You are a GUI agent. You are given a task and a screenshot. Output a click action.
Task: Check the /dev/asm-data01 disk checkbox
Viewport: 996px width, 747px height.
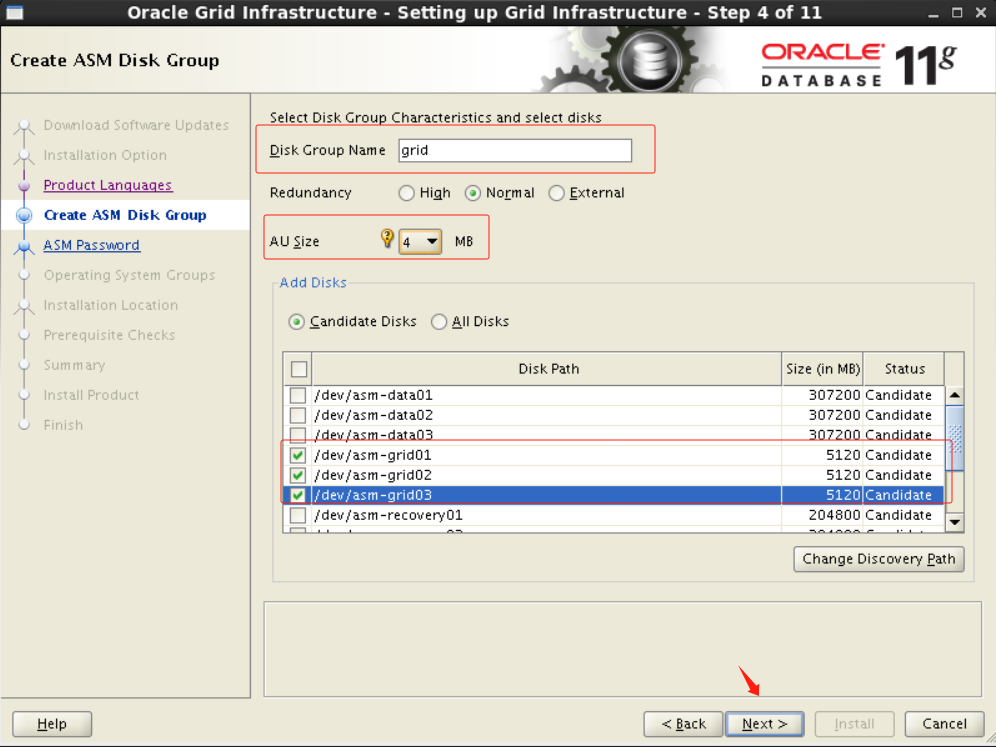coord(299,395)
